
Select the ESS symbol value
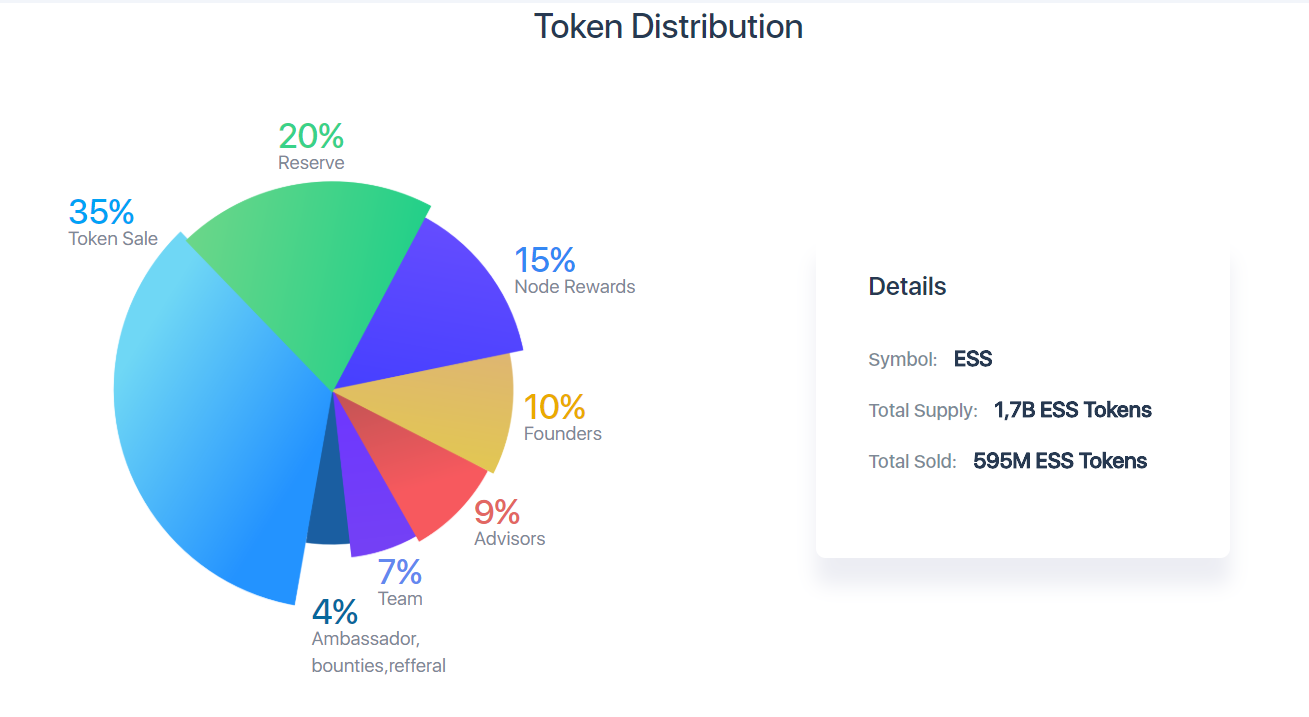[x=972, y=359]
